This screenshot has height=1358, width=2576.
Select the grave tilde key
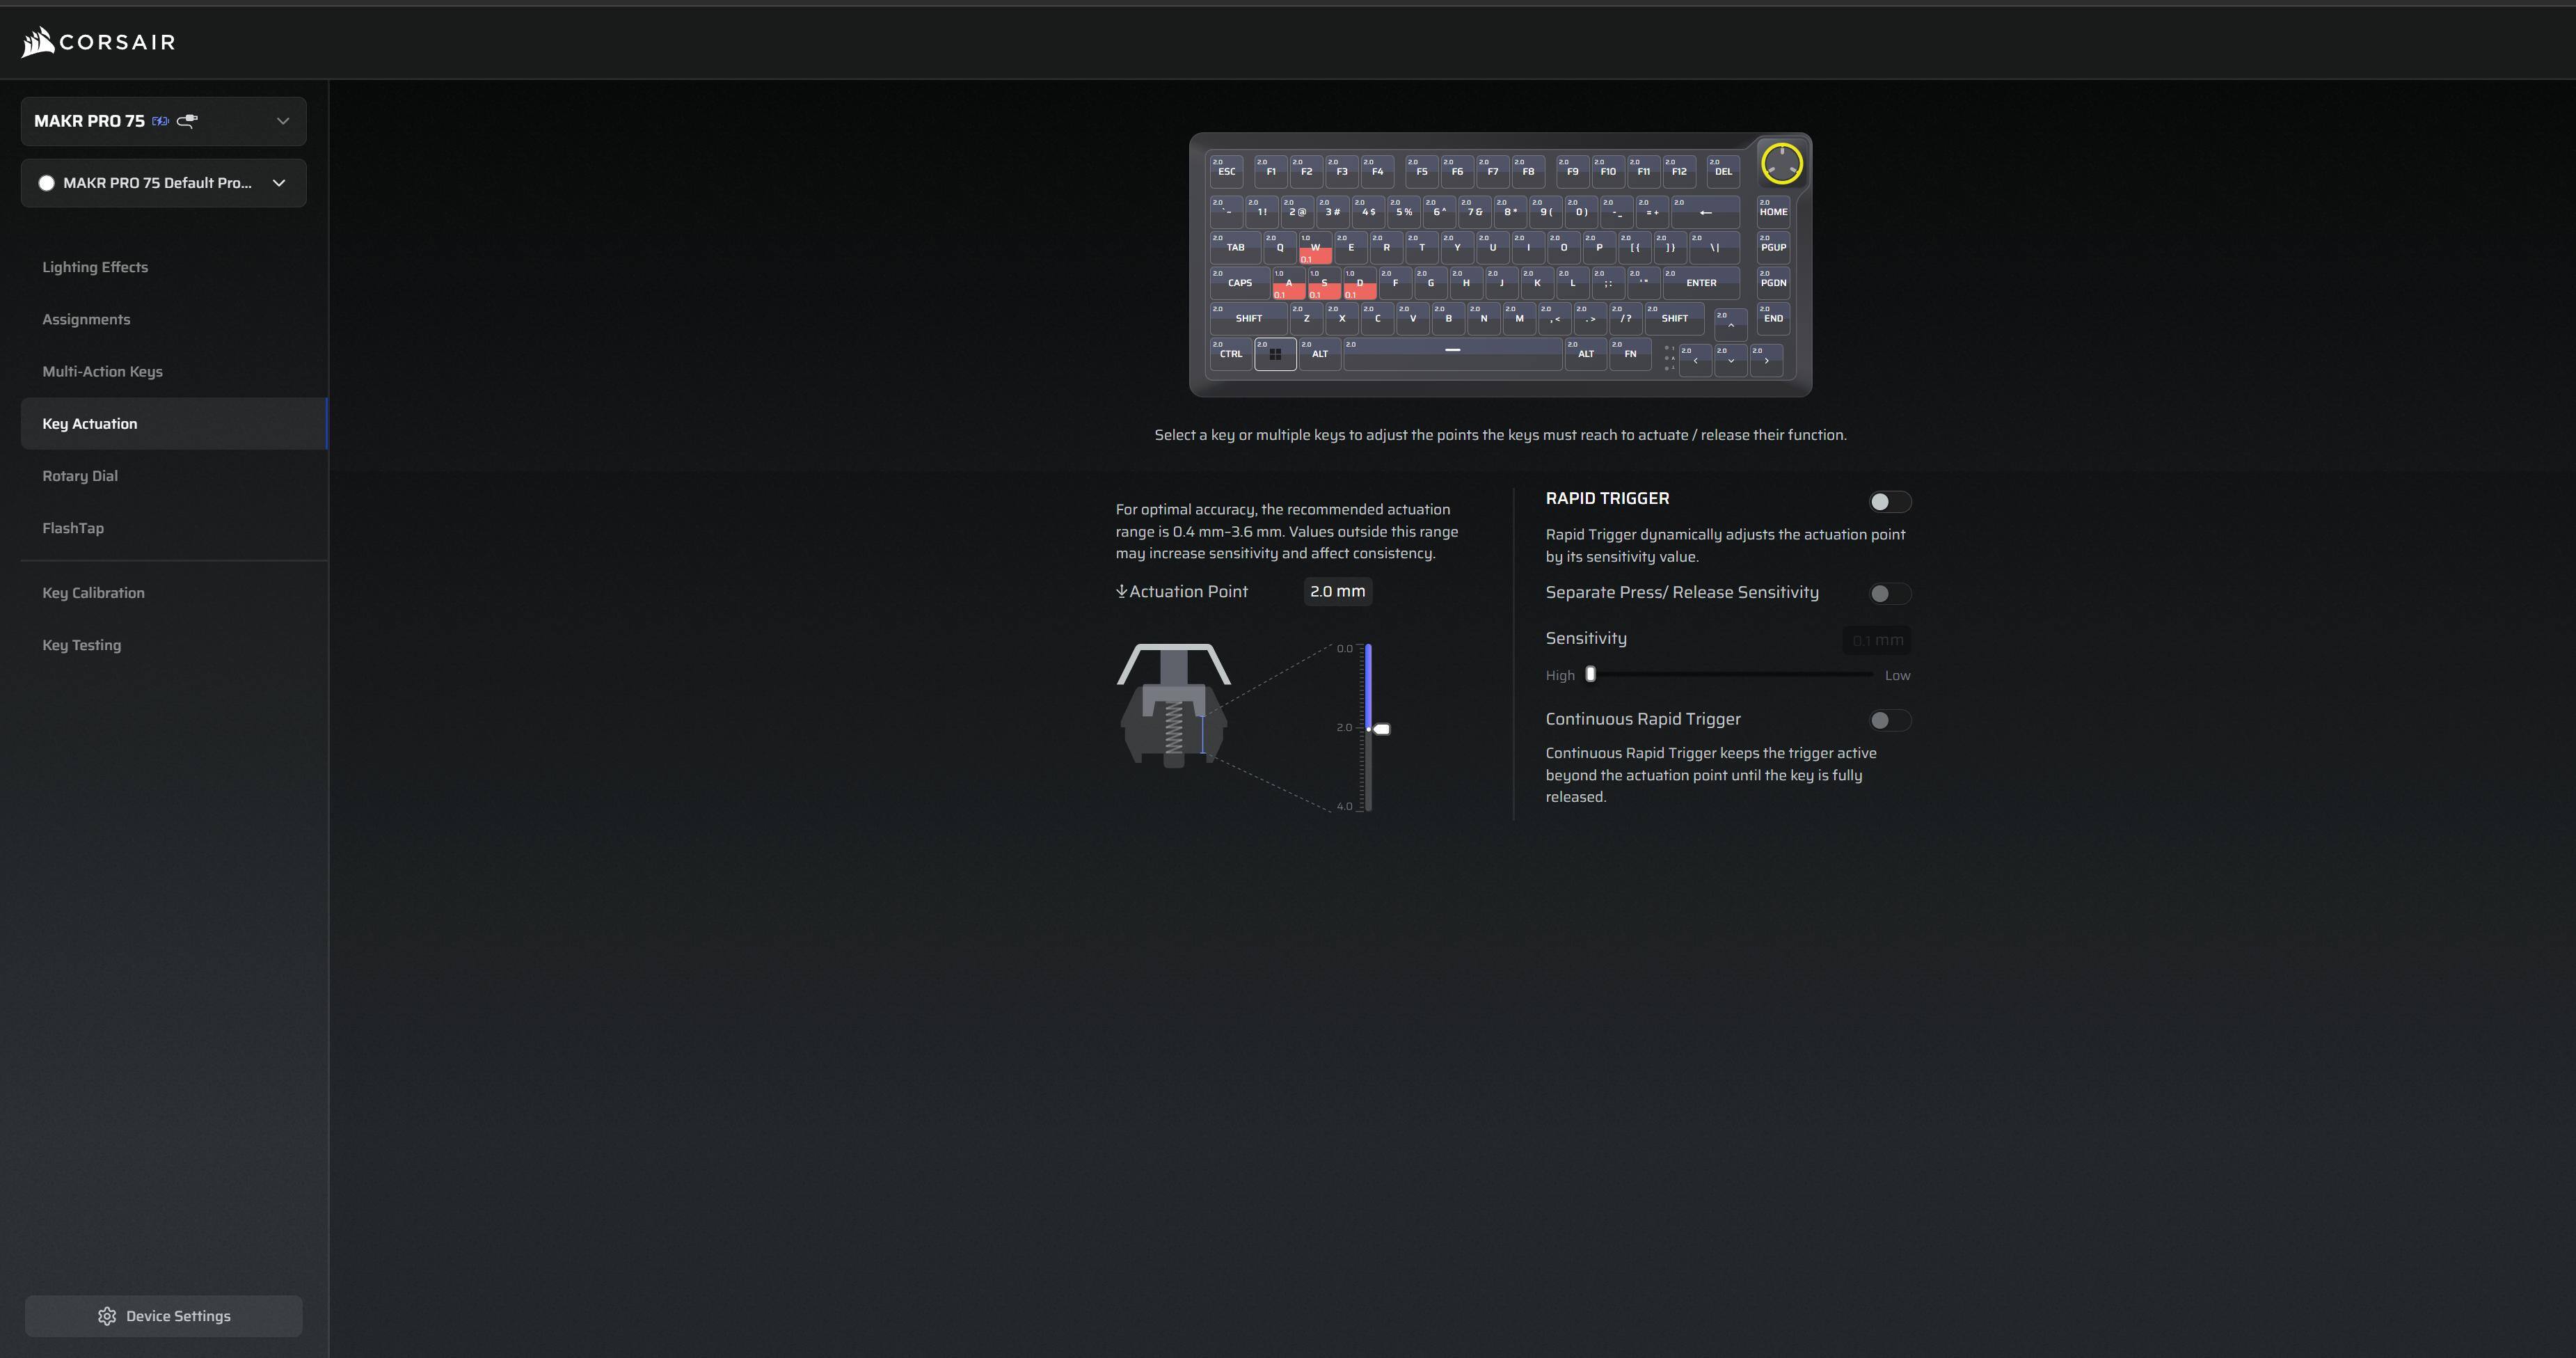[x=1226, y=212]
